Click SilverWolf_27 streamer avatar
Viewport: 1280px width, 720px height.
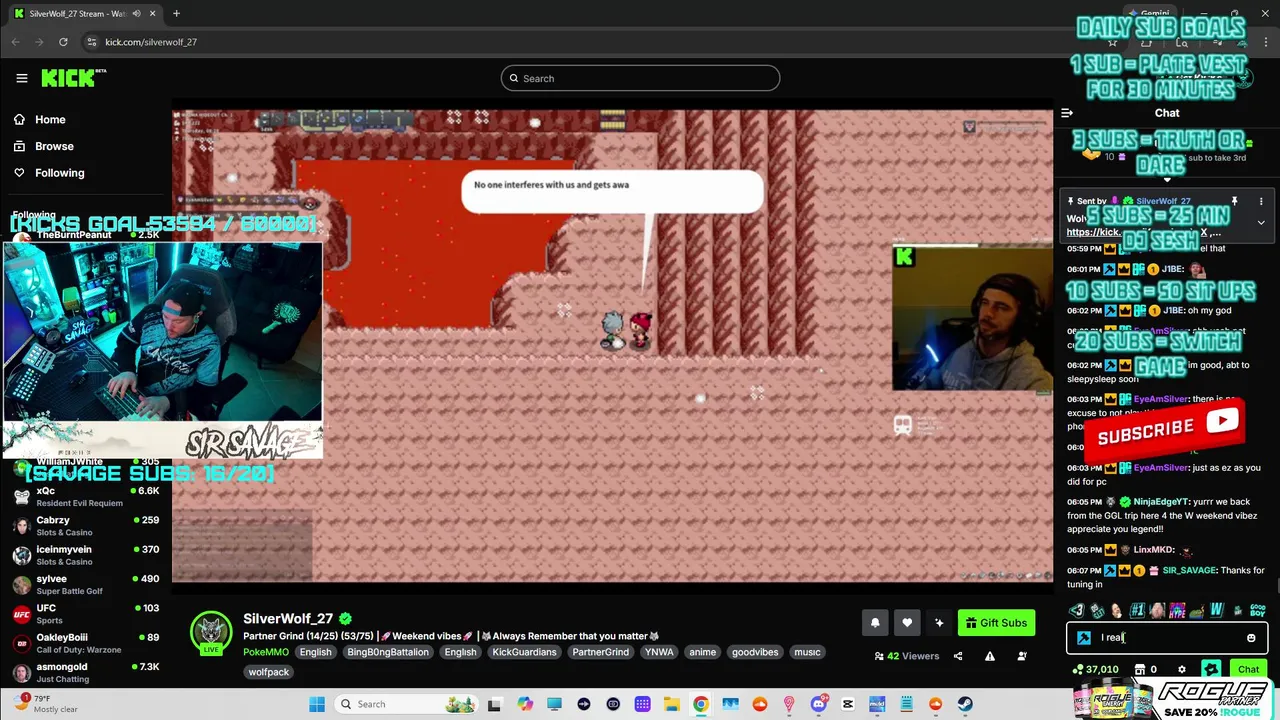click(211, 633)
